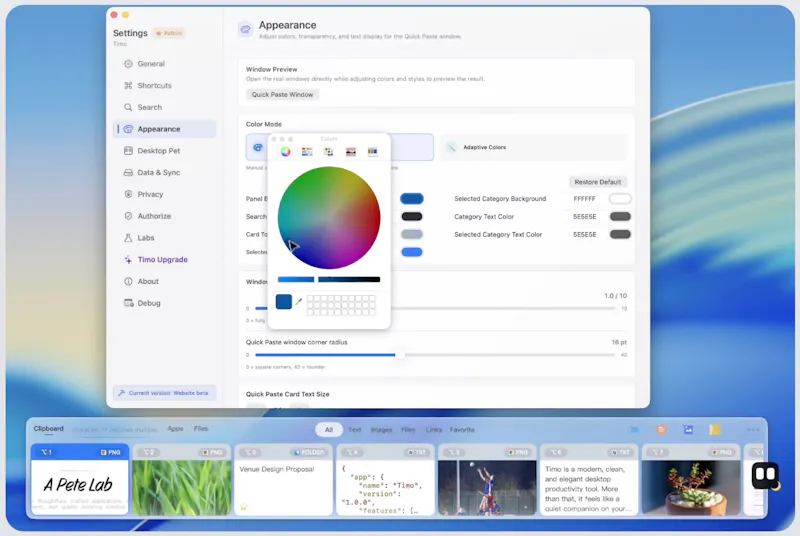Select the Images filter in paste panel
Viewport: 800px width, 536px height.
click(x=381, y=430)
